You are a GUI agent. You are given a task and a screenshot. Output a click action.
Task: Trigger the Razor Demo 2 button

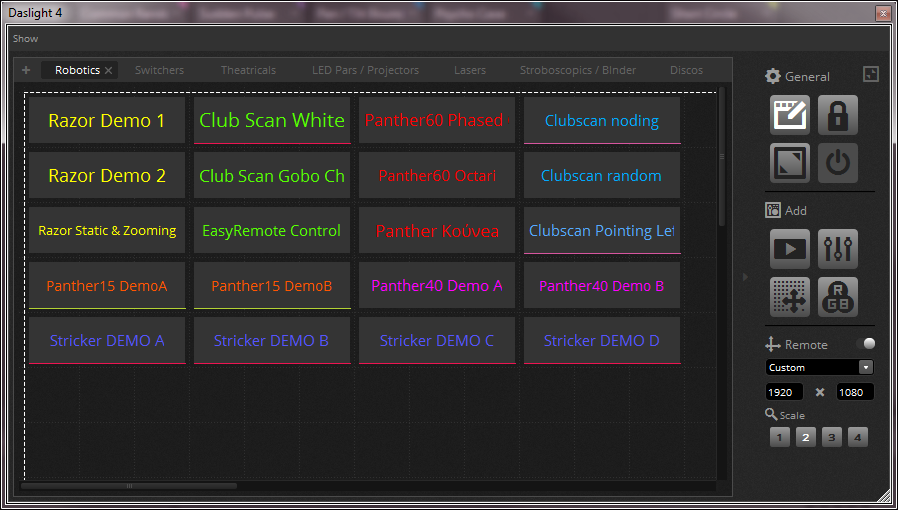pyautogui.click(x=107, y=175)
